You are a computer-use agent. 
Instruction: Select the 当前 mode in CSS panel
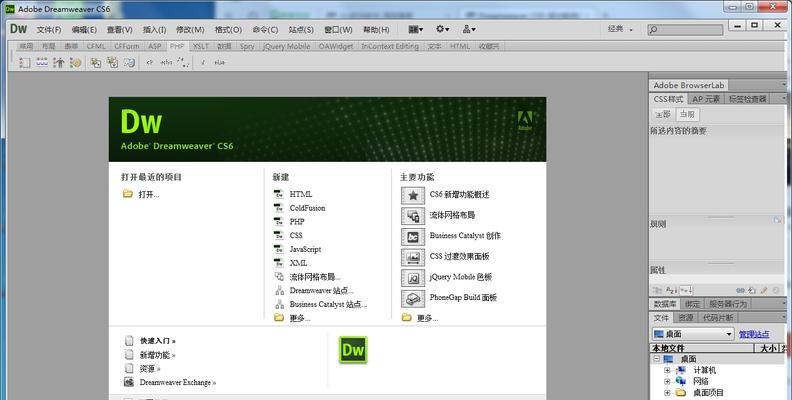[687, 114]
